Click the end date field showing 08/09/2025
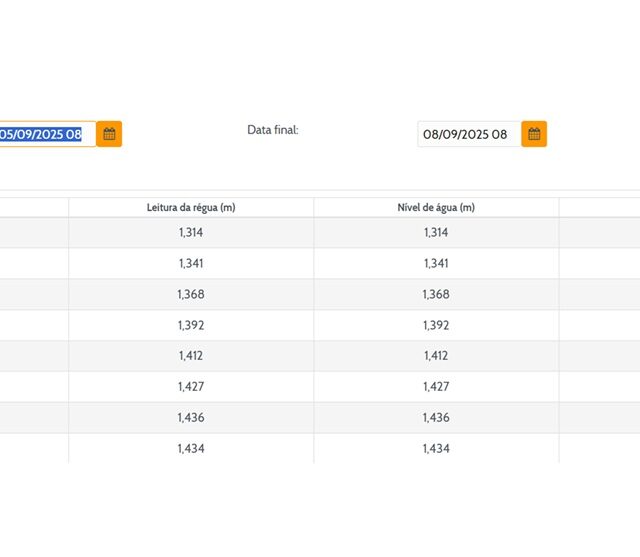Viewport: 640px width, 557px height. (x=467, y=134)
